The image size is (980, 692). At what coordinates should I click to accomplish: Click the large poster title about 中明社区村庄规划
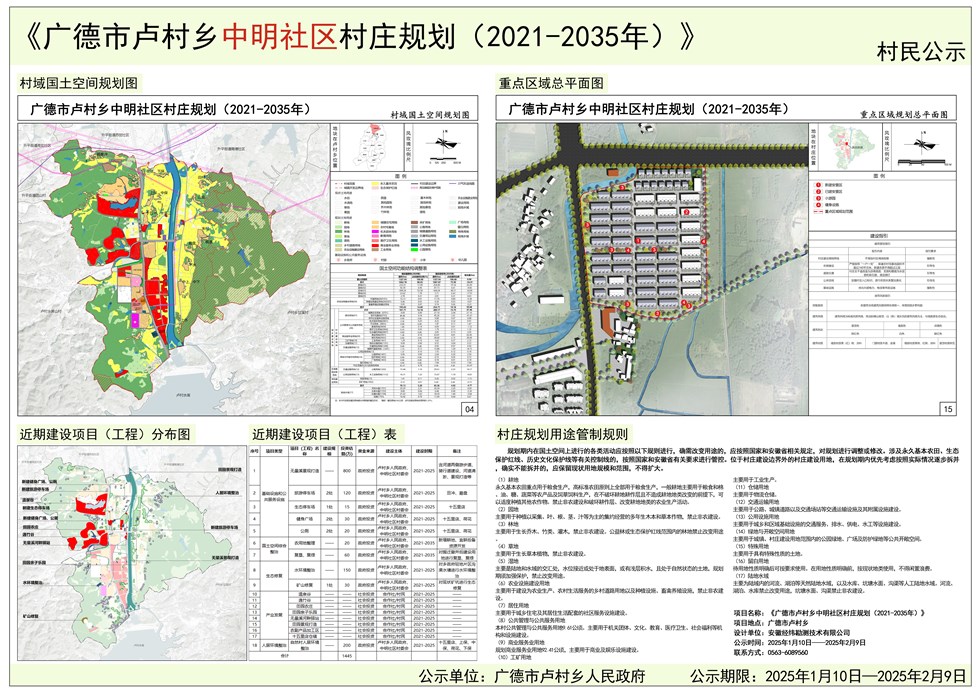pos(361,37)
